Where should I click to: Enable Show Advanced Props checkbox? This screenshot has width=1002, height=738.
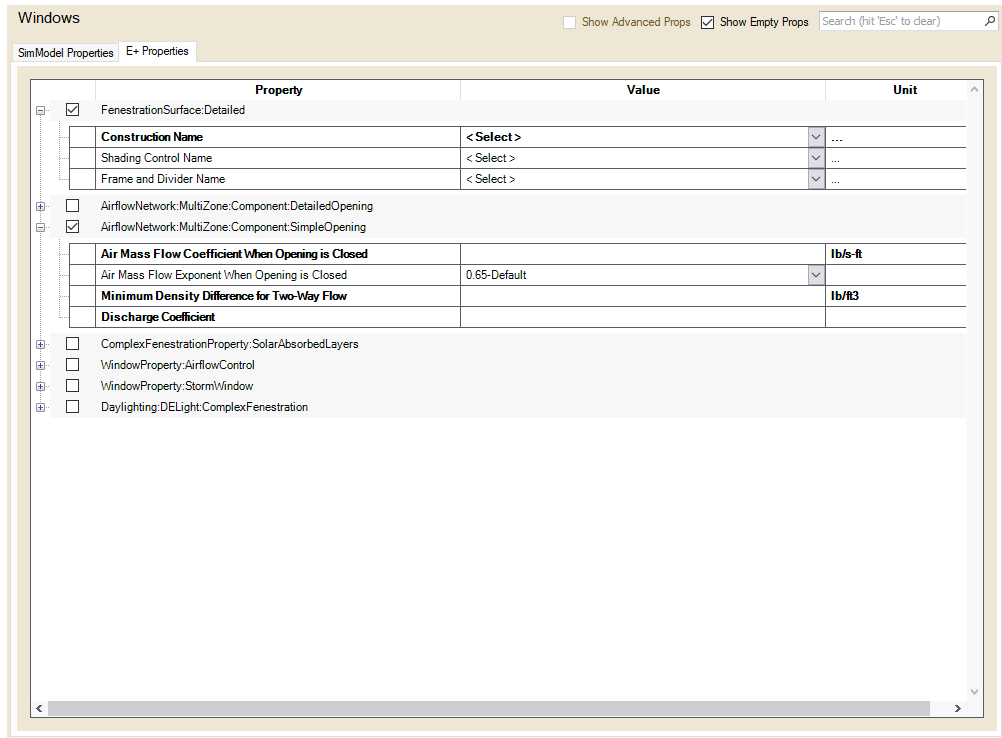point(569,22)
